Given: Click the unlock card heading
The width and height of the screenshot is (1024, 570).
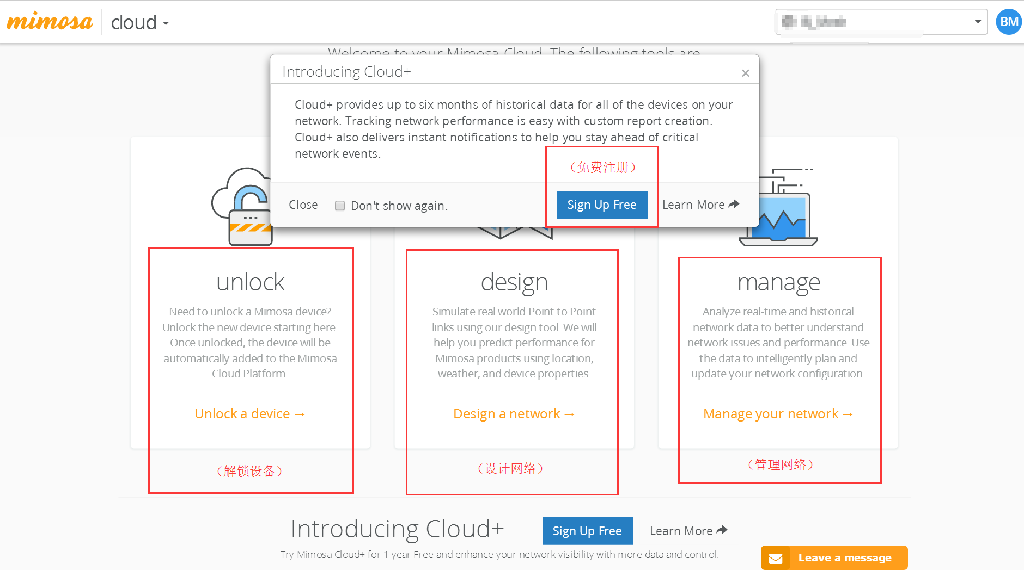Looking at the screenshot, I should click(251, 282).
